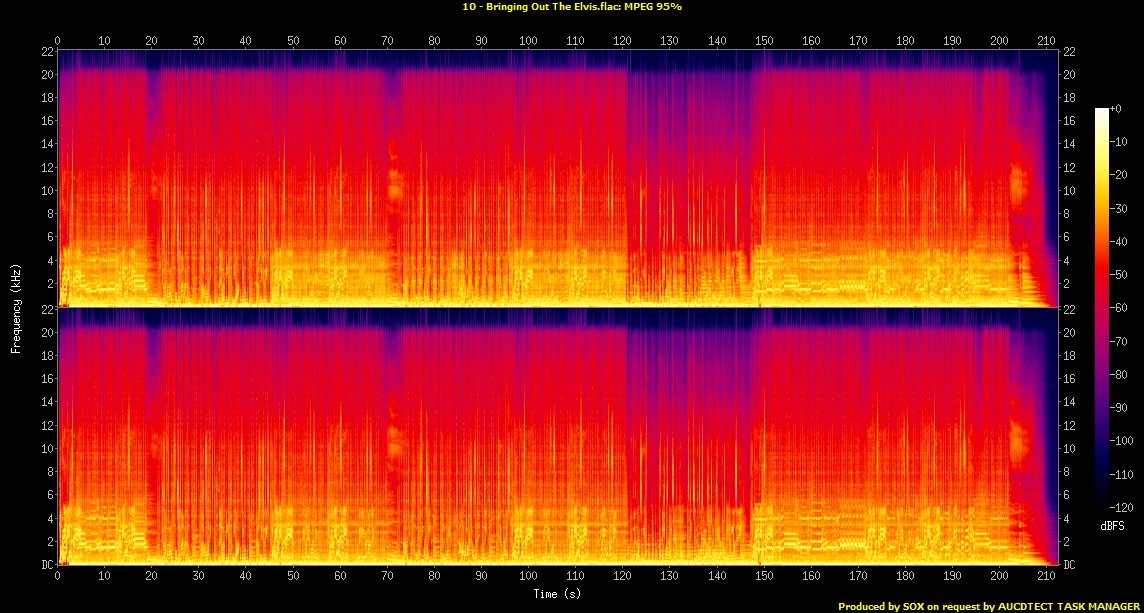Click the 50 second mark on top time axis

point(293,41)
